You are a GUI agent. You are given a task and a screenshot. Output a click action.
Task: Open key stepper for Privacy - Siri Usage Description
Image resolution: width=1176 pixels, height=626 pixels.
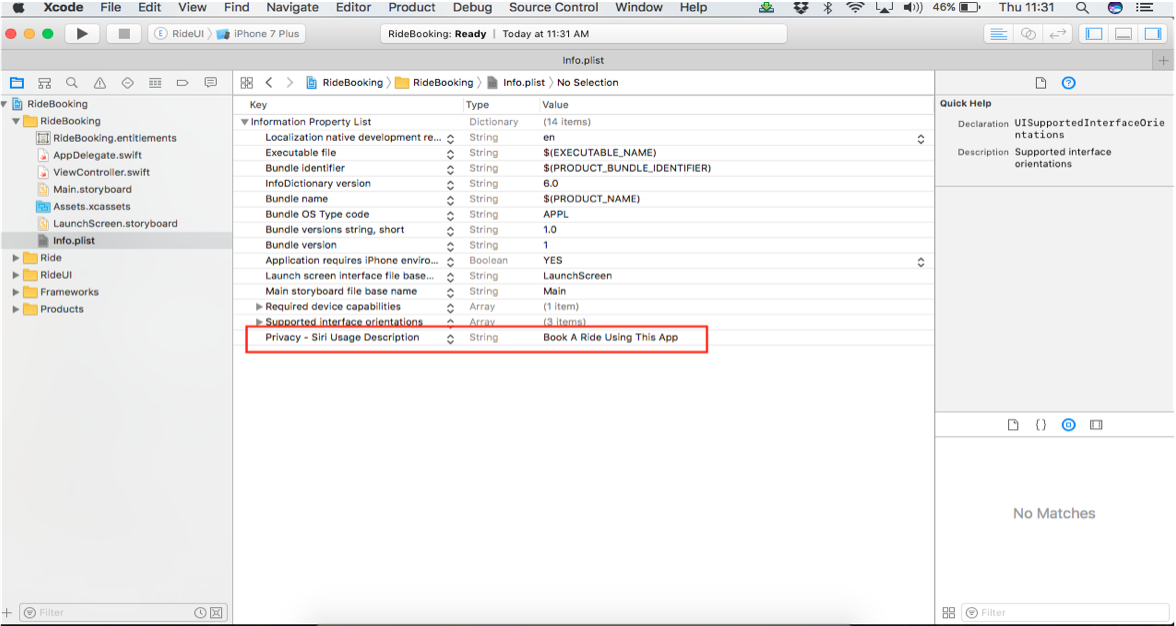[450, 339]
